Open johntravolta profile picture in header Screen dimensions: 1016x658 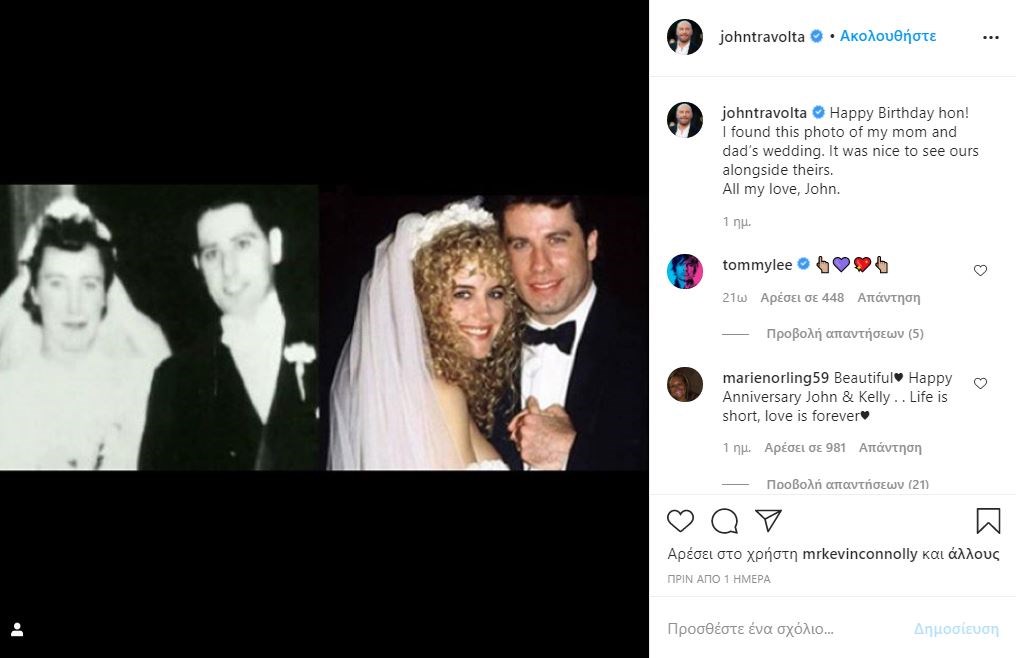pos(685,37)
